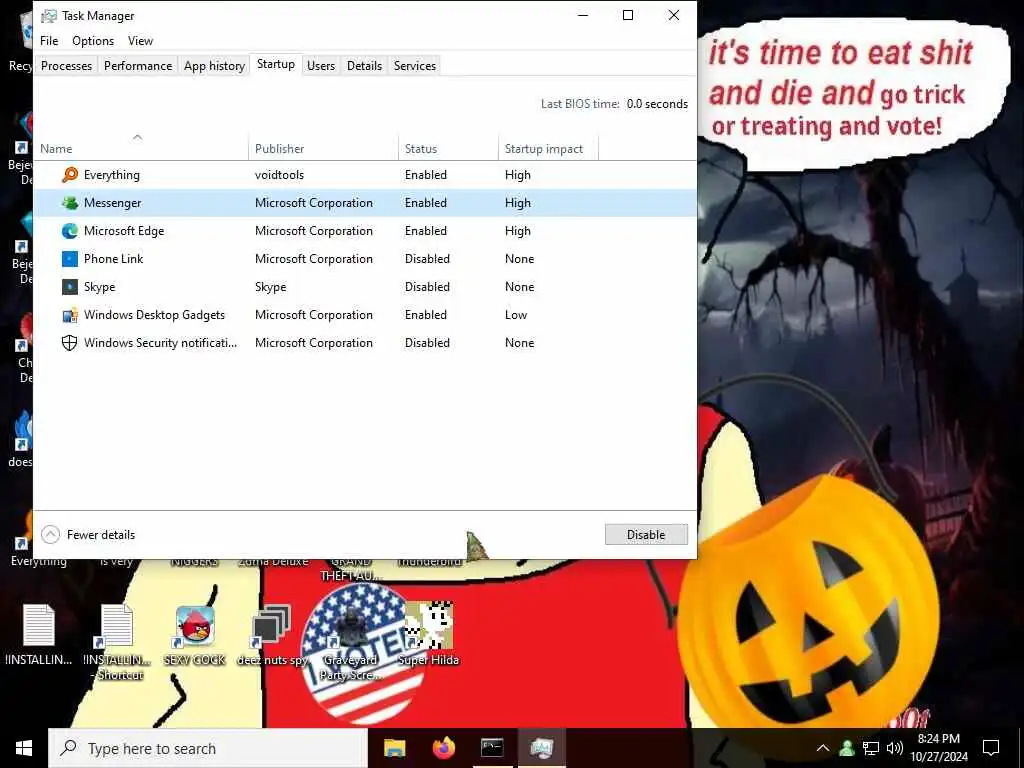The image size is (1024, 768).
Task: Click the Skype publisher cell
Action: pos(270,287)
